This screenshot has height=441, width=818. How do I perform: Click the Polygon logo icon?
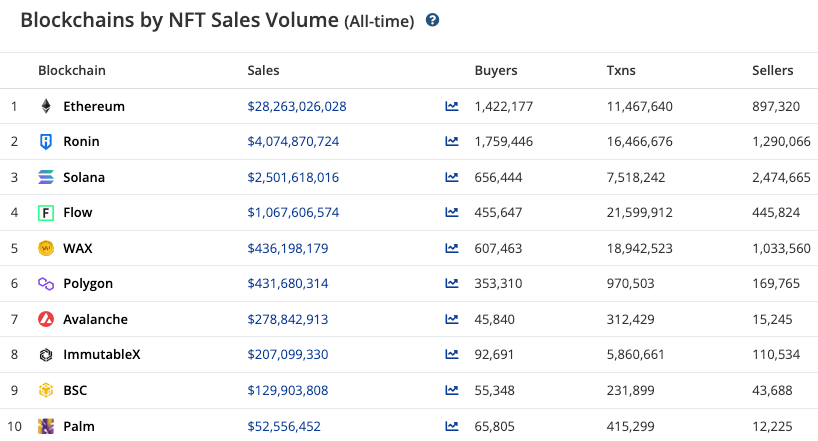point(45,284)
